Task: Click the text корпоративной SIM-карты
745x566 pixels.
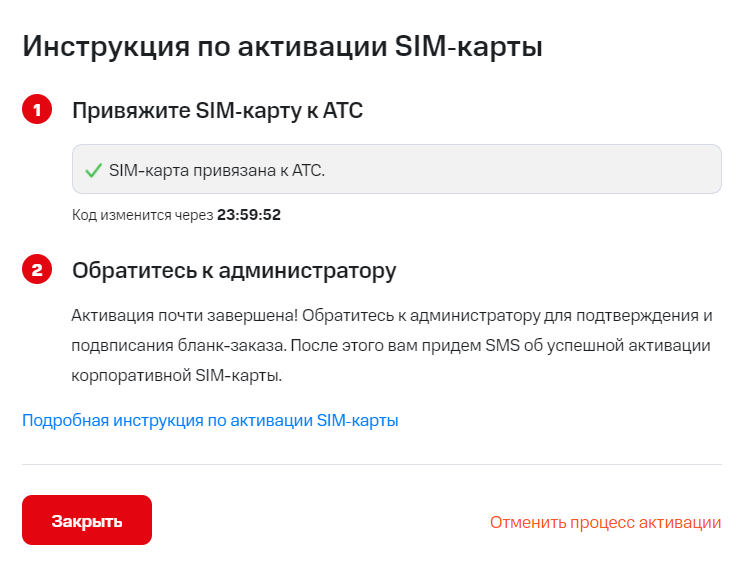Action: click(177, 377)
